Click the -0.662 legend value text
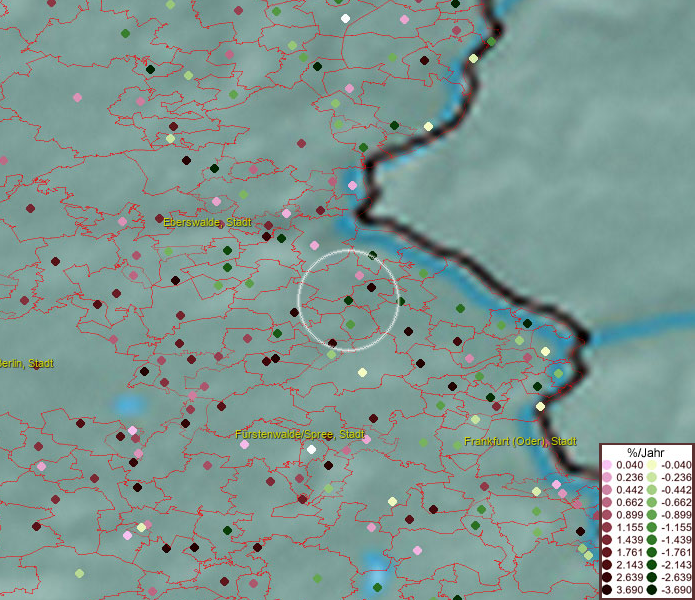Viewport: 695px width, 600px height. pos(676,503)
